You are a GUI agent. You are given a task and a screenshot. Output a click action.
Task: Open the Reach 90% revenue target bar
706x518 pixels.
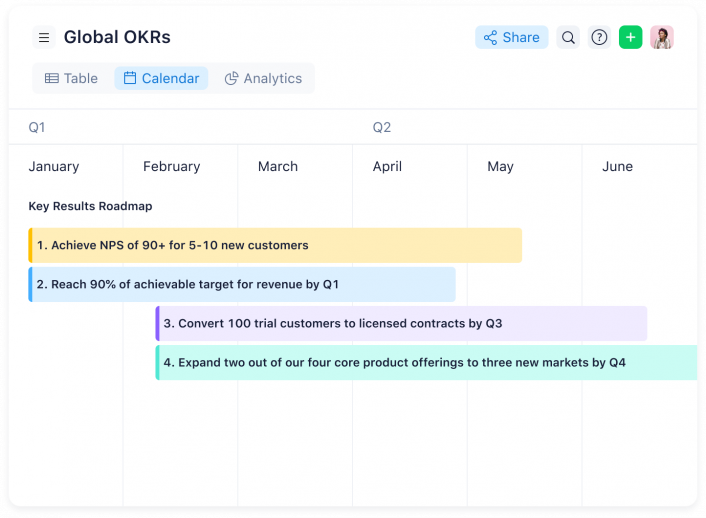[242, 284]
